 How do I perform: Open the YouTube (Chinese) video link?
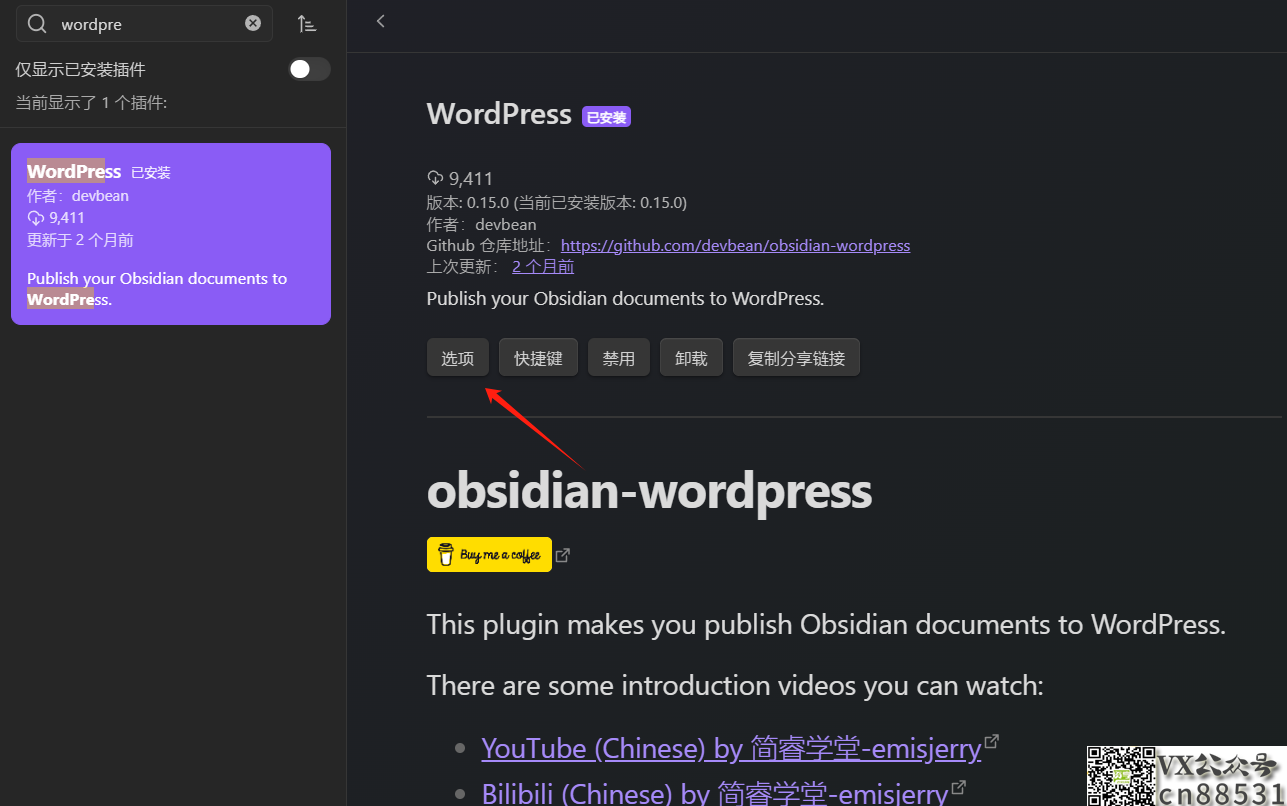tap(731, 748)
